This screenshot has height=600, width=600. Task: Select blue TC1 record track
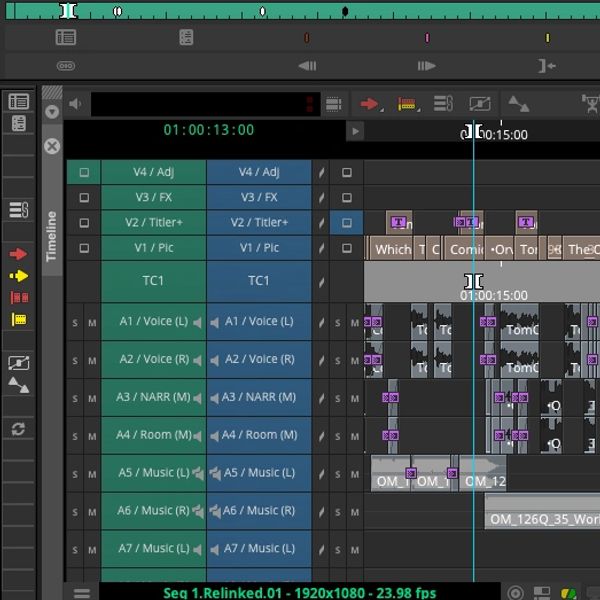coord(259,281)
